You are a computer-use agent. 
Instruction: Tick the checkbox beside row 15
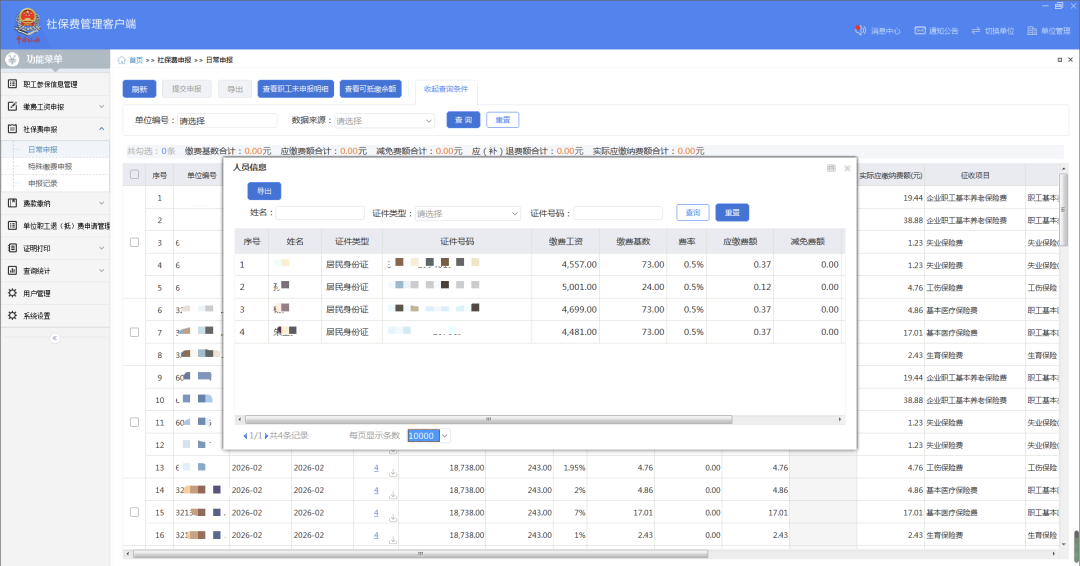click(134, 512)
